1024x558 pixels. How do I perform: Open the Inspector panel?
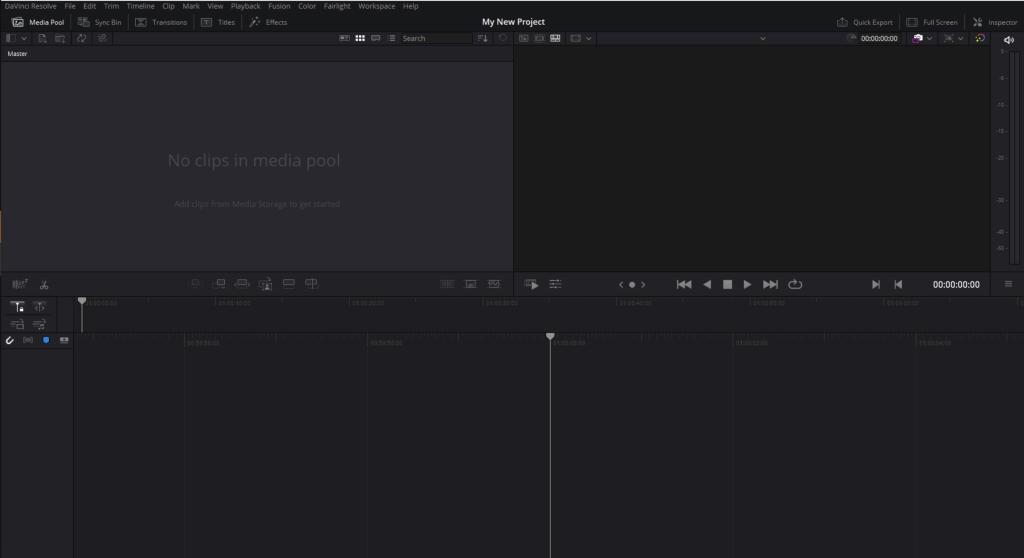(x=995, y=22)
